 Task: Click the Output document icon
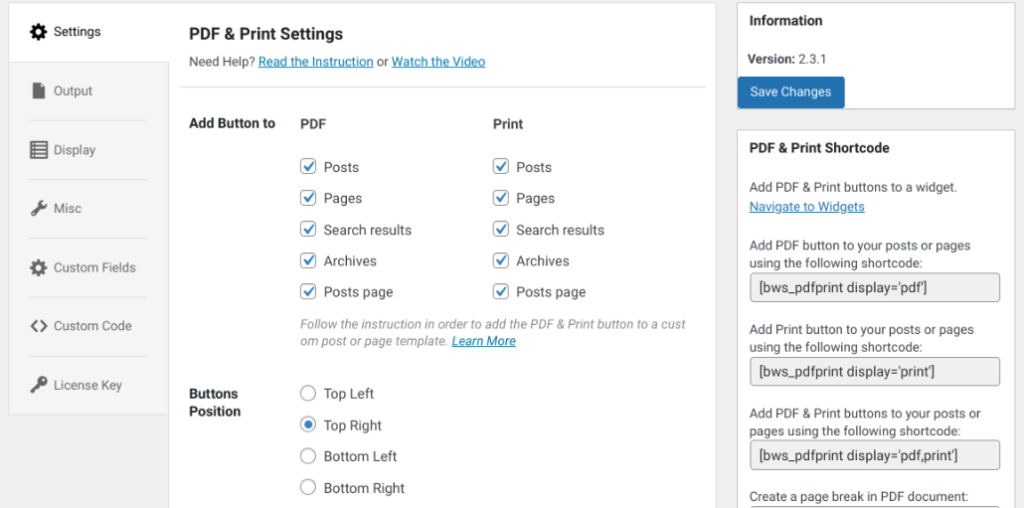(x=39, y=91)
